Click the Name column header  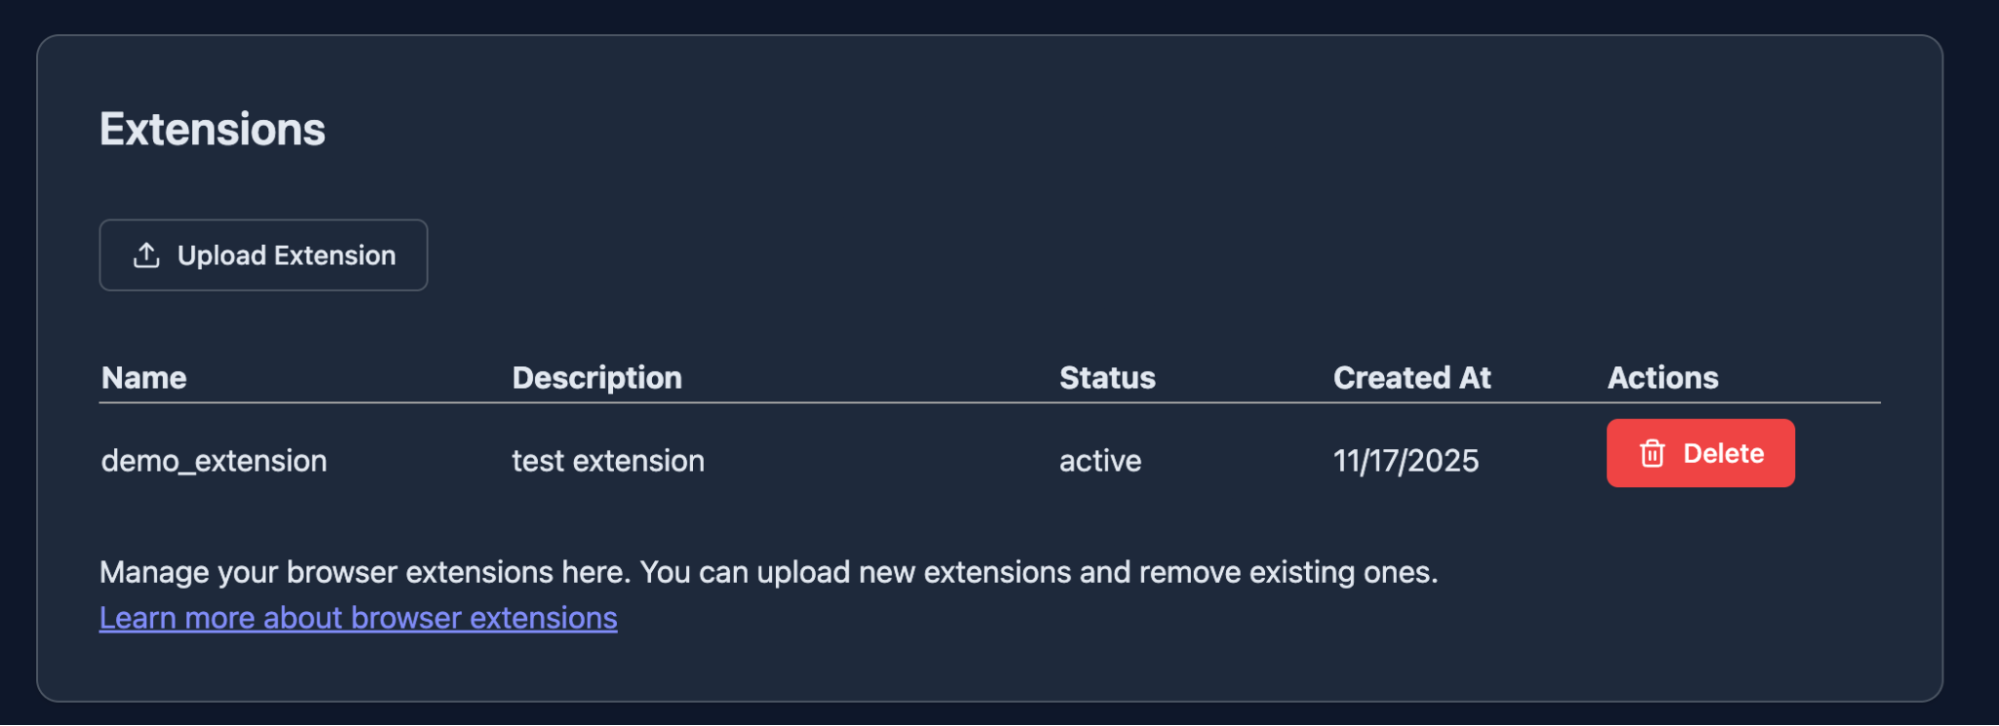(144, 378)
